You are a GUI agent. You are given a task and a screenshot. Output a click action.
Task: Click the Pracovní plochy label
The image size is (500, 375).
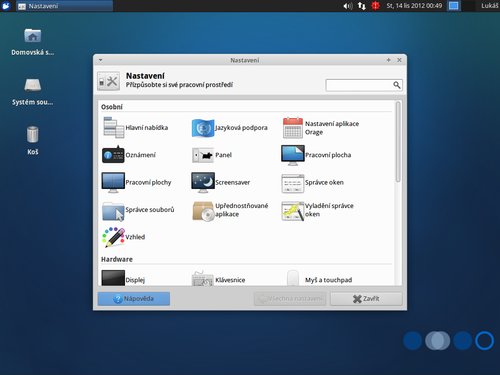pyautogui.click(x=148, y=182)
